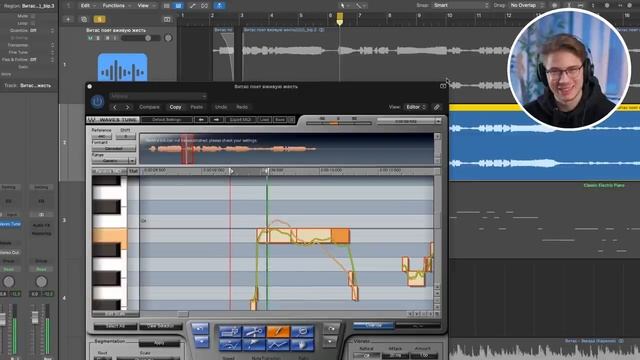Click the blue undo arrow button
This screenshot has width=640, height=360.
pyautogui.click(x=200, y=329)
